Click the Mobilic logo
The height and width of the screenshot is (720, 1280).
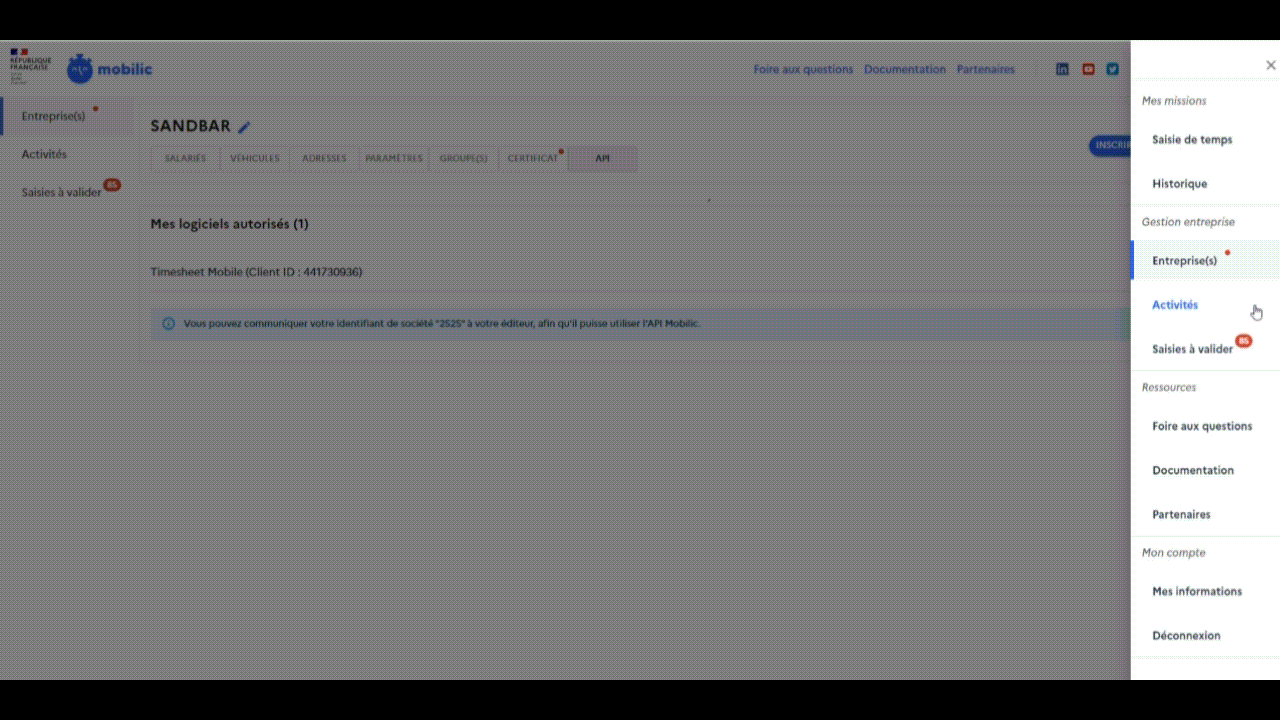point(110,69)
